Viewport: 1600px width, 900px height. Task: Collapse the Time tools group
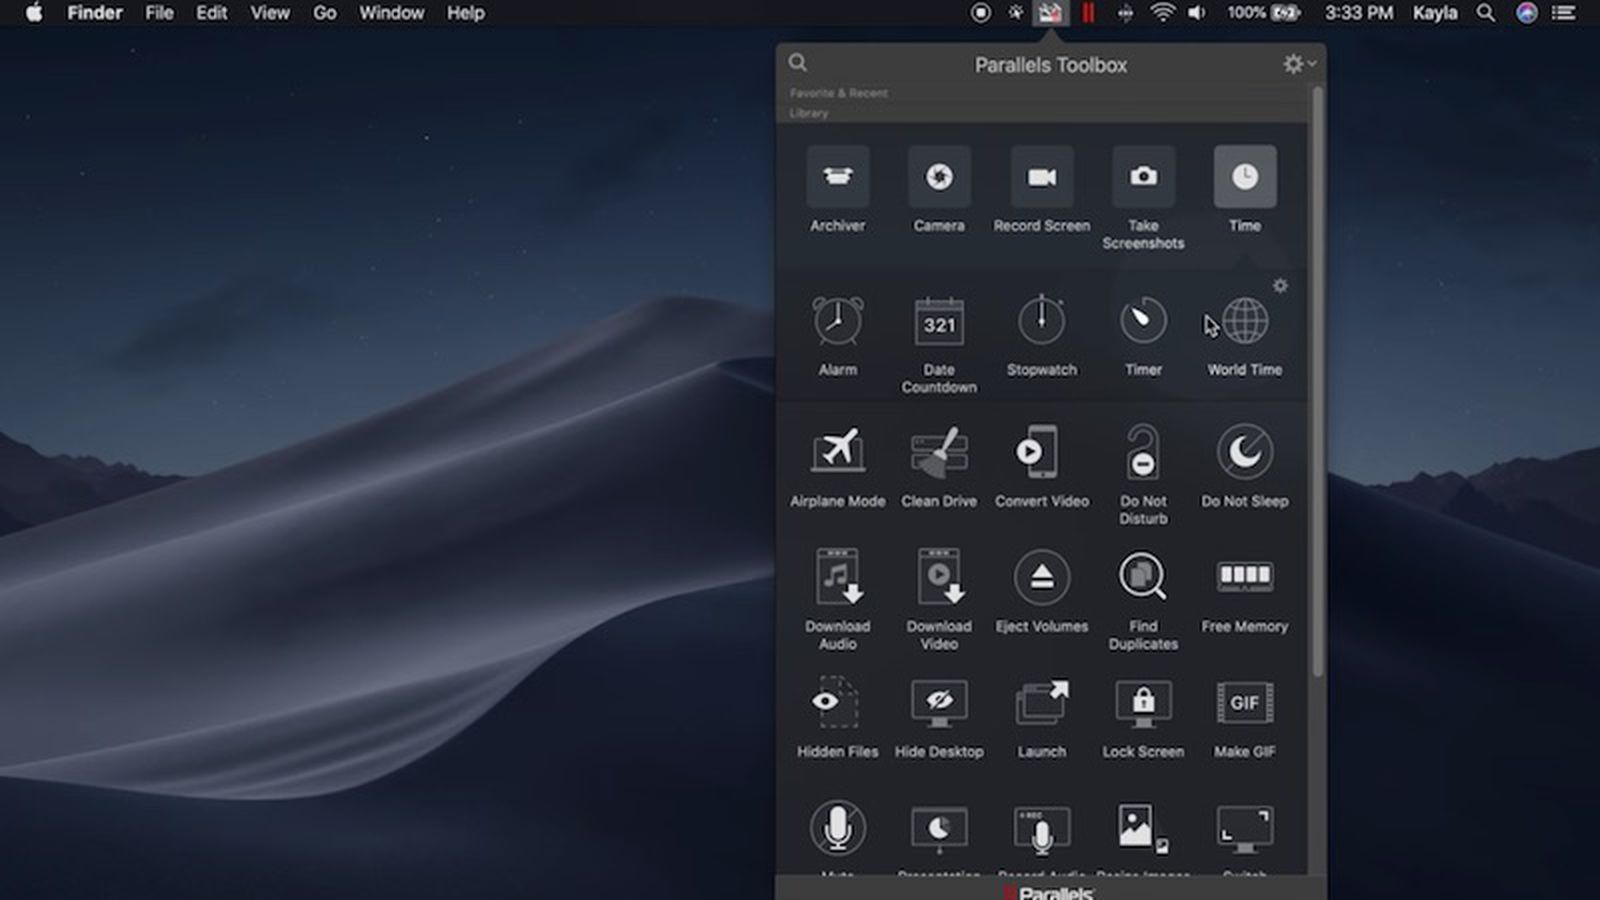click(x=1244, y=178)
